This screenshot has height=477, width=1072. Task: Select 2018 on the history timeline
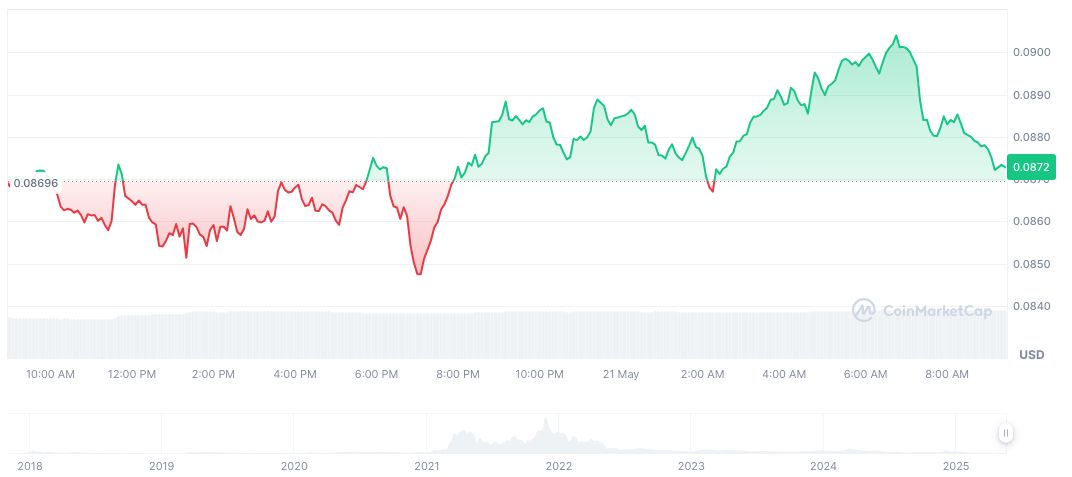point(29,466)
